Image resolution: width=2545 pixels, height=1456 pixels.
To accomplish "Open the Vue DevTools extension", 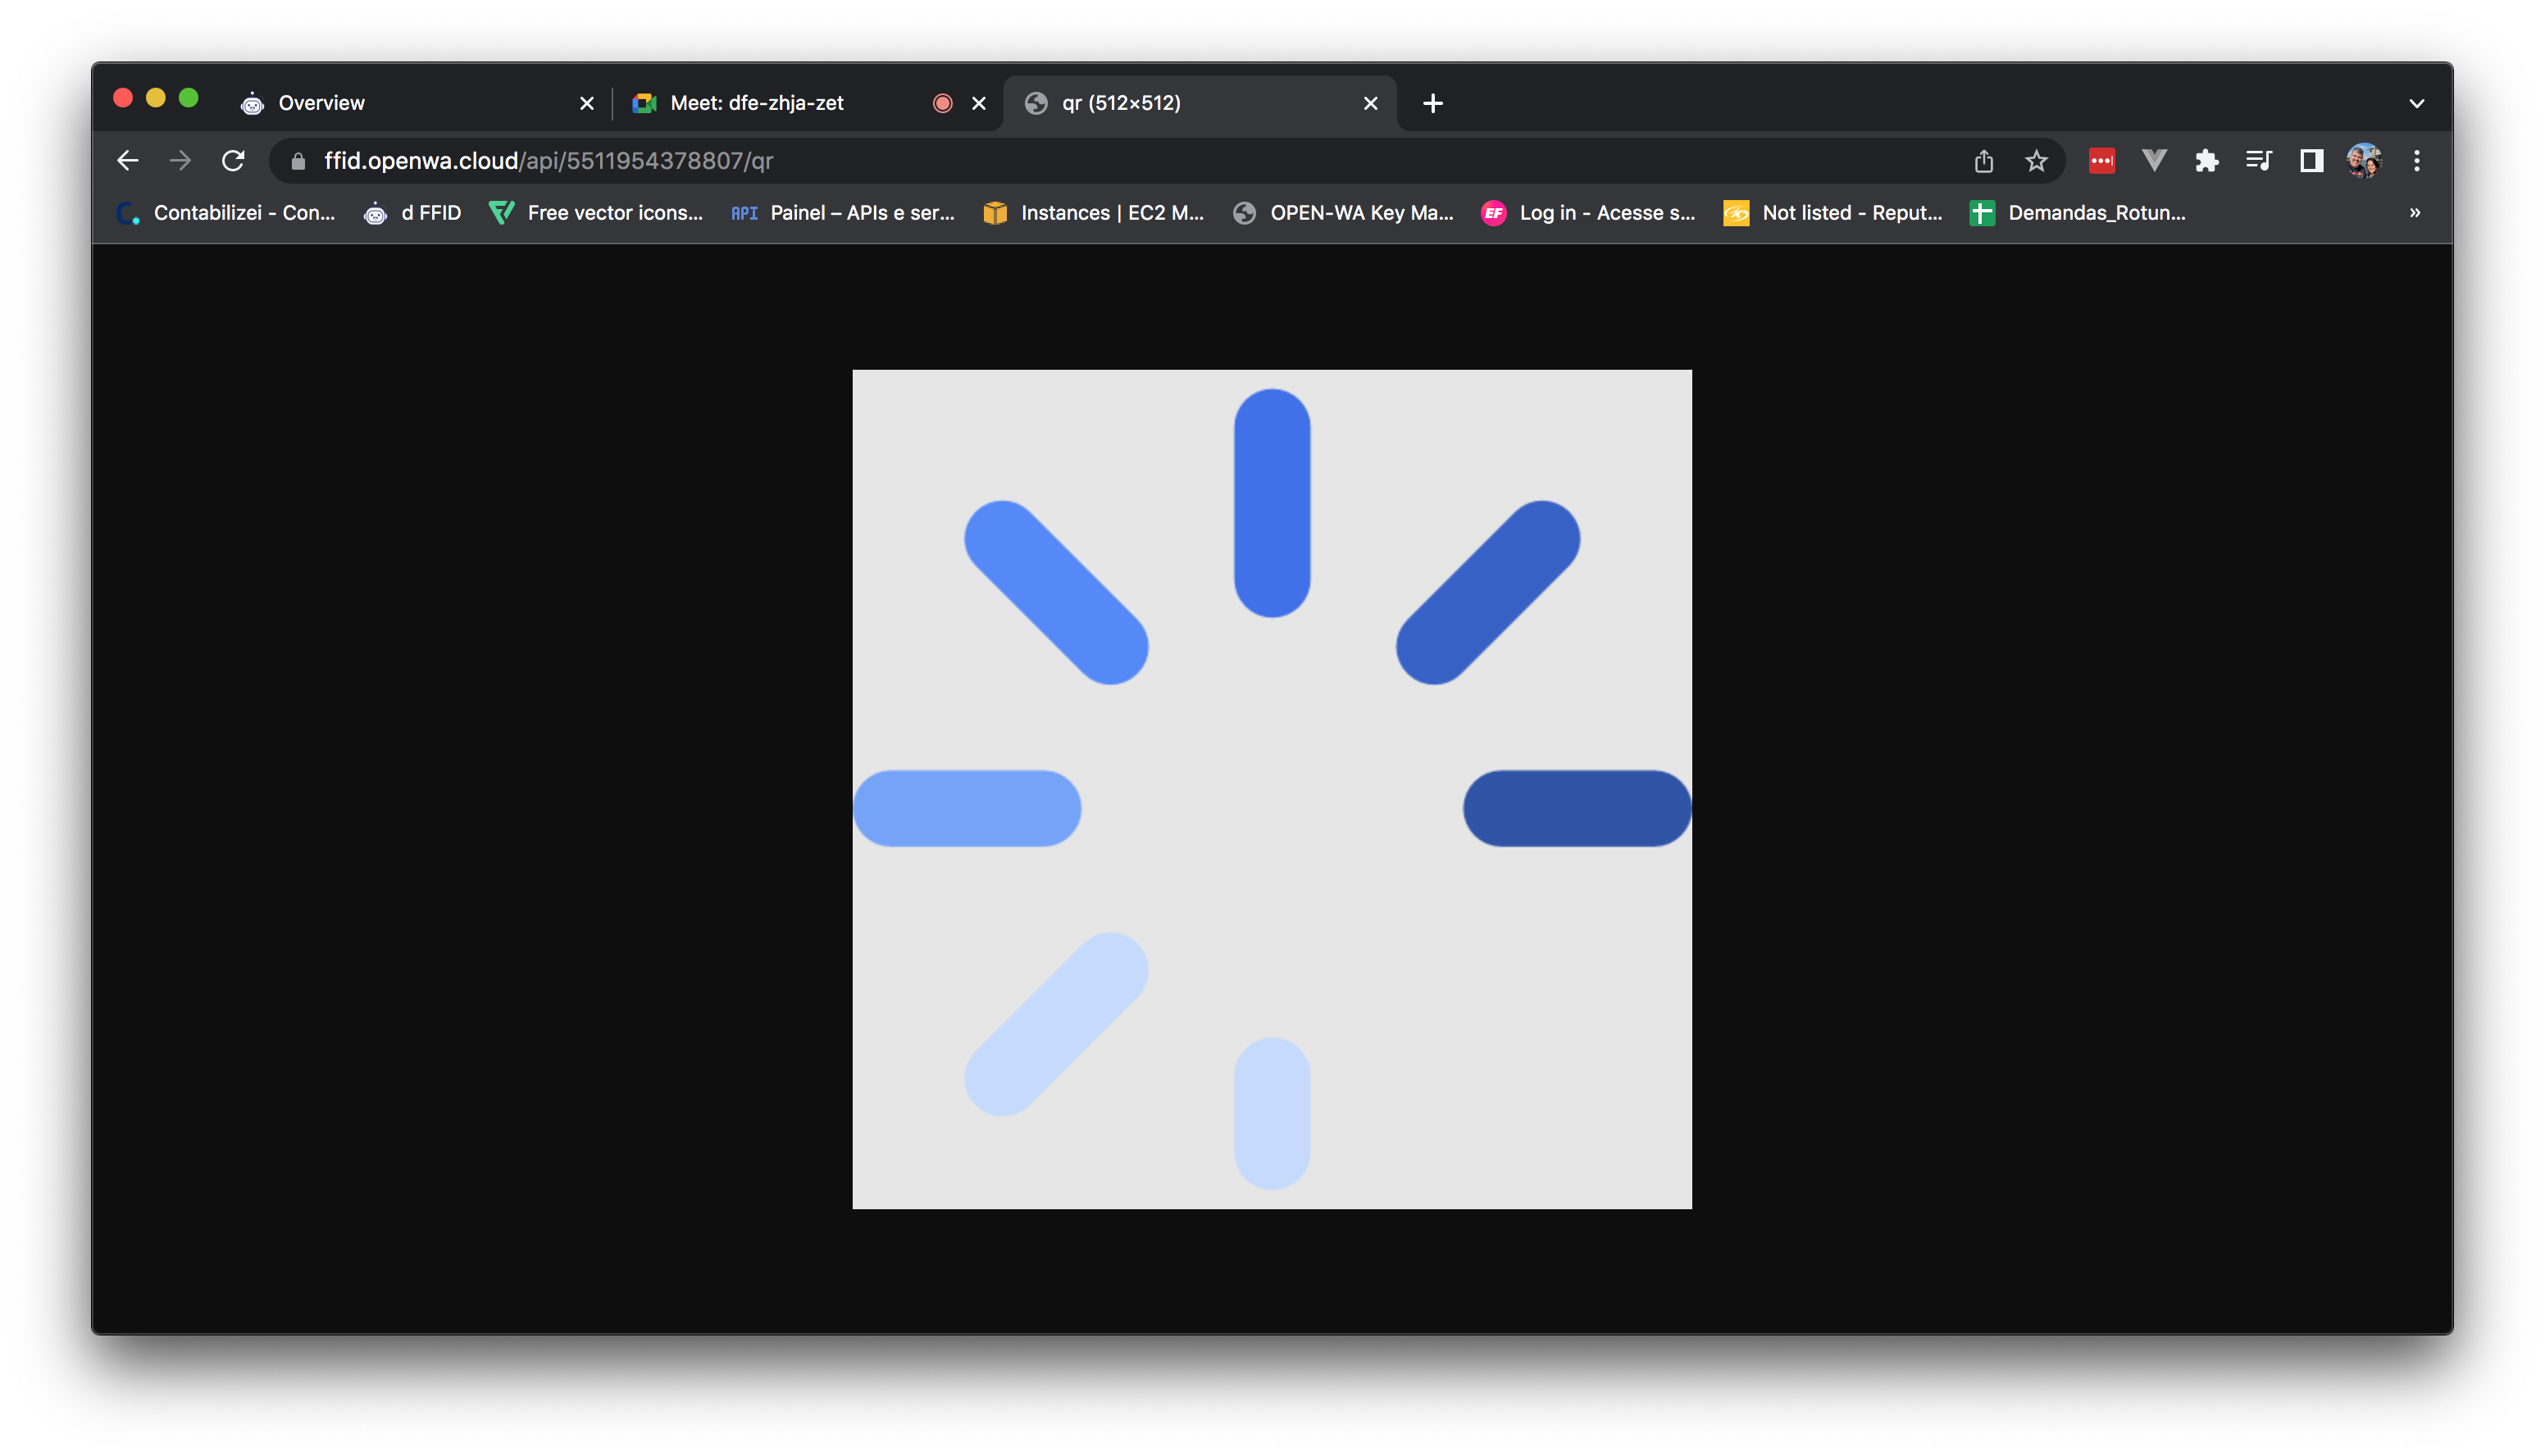I will (x=2153, y=160).
